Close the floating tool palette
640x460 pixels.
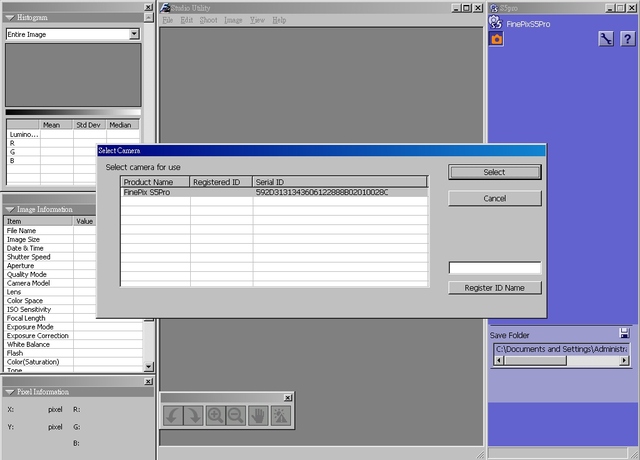[x=288, y=398]
